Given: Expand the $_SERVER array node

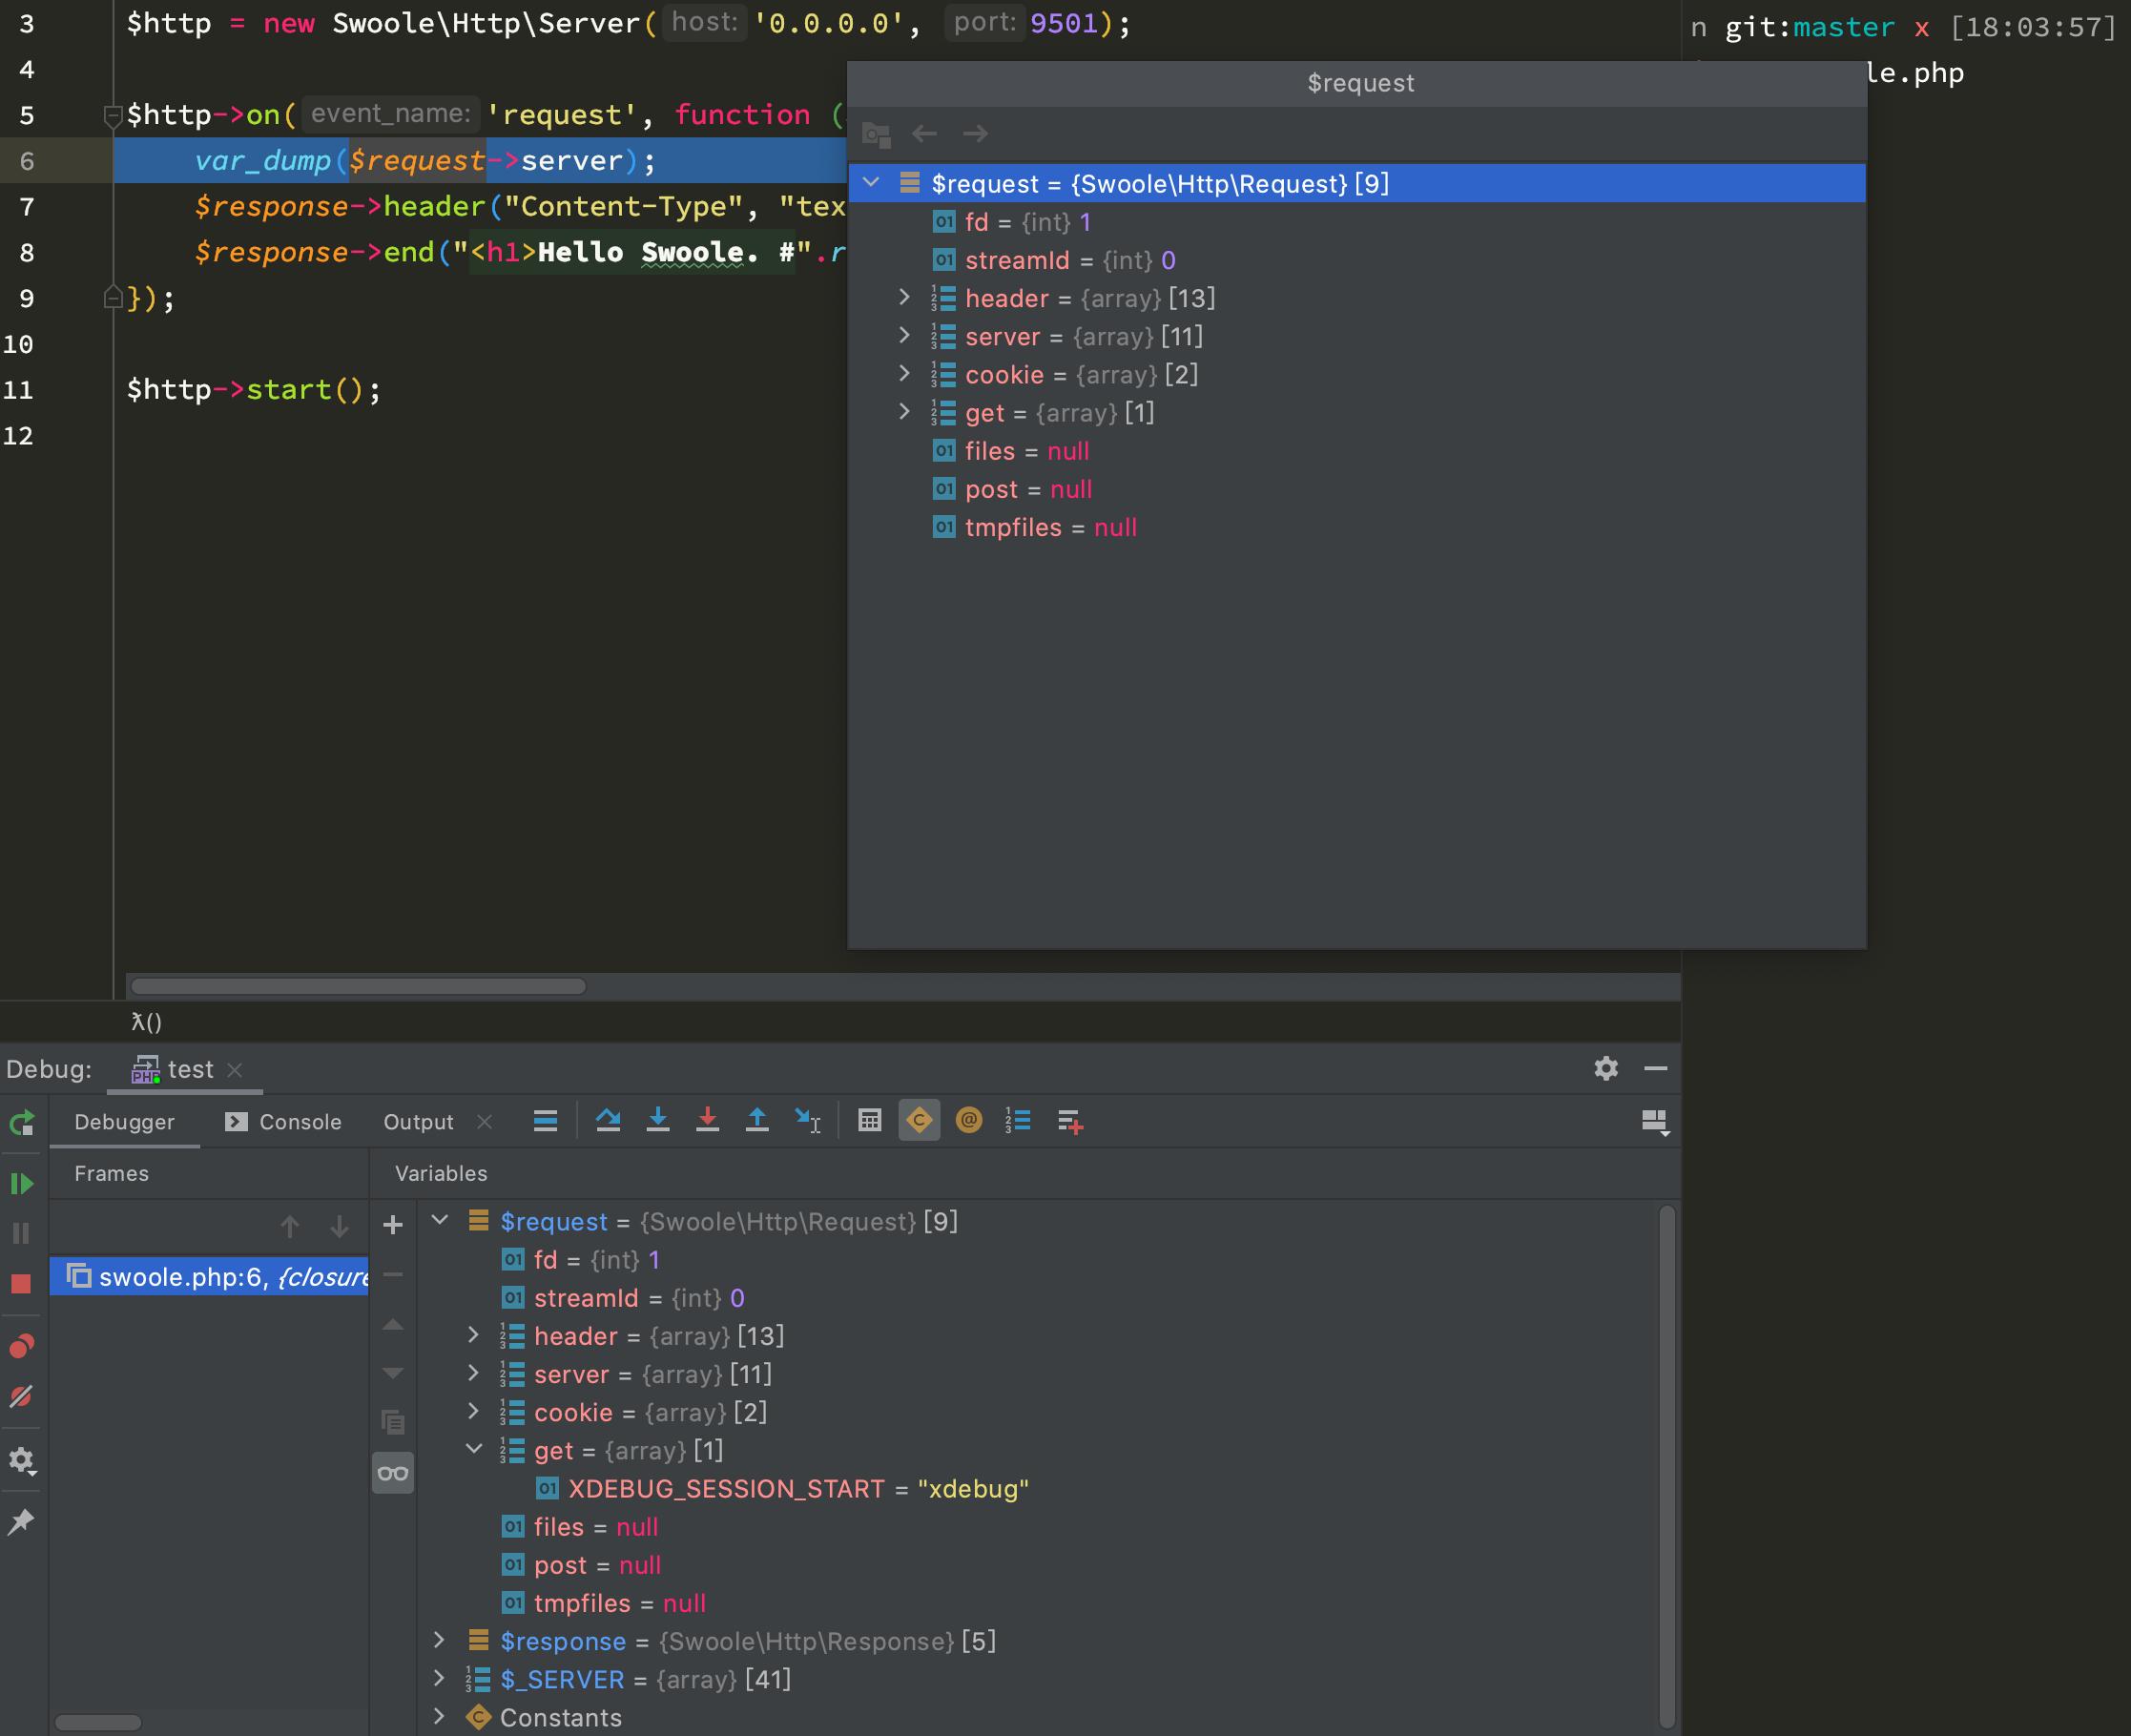Looking at the screenshot, I should 439,1679.
